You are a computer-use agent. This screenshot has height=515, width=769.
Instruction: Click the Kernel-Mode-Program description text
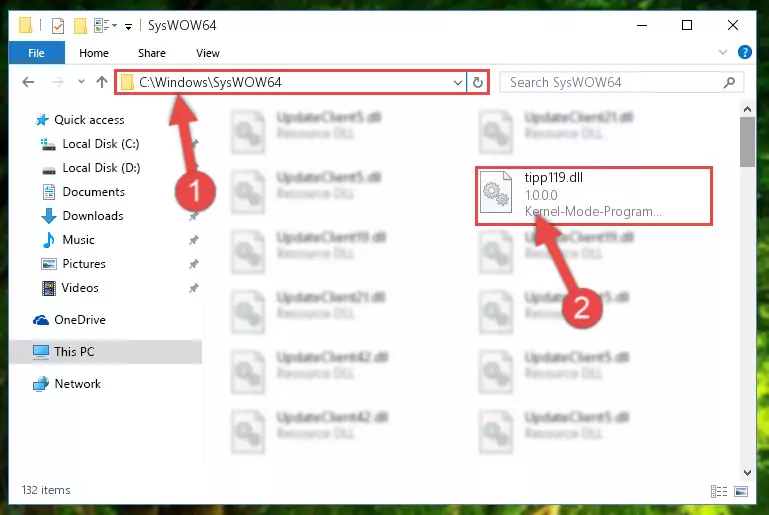click(x=593, y=211)
